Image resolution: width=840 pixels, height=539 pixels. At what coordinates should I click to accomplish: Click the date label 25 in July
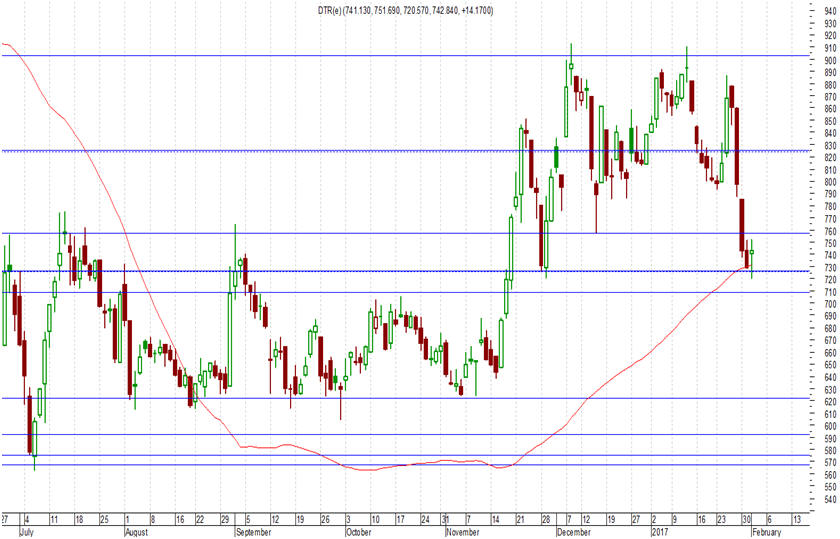pos(104,519)
